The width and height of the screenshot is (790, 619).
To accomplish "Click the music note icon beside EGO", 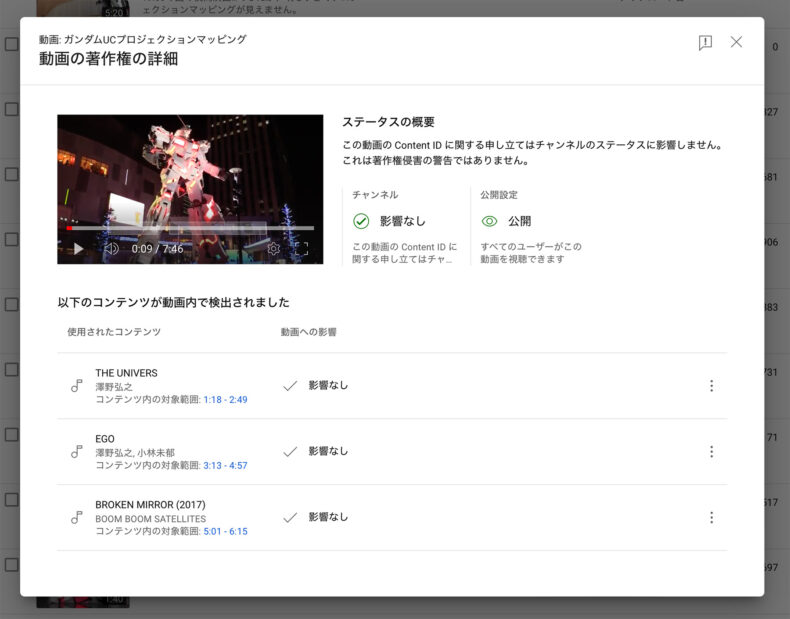I will 76,452.
